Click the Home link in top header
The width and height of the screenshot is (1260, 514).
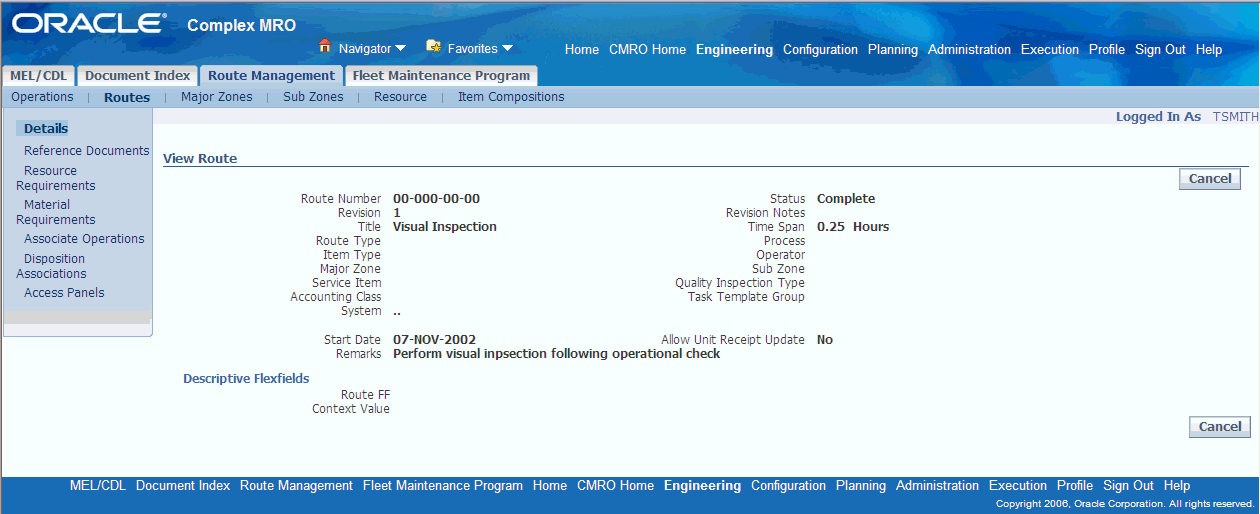[582, 49]
